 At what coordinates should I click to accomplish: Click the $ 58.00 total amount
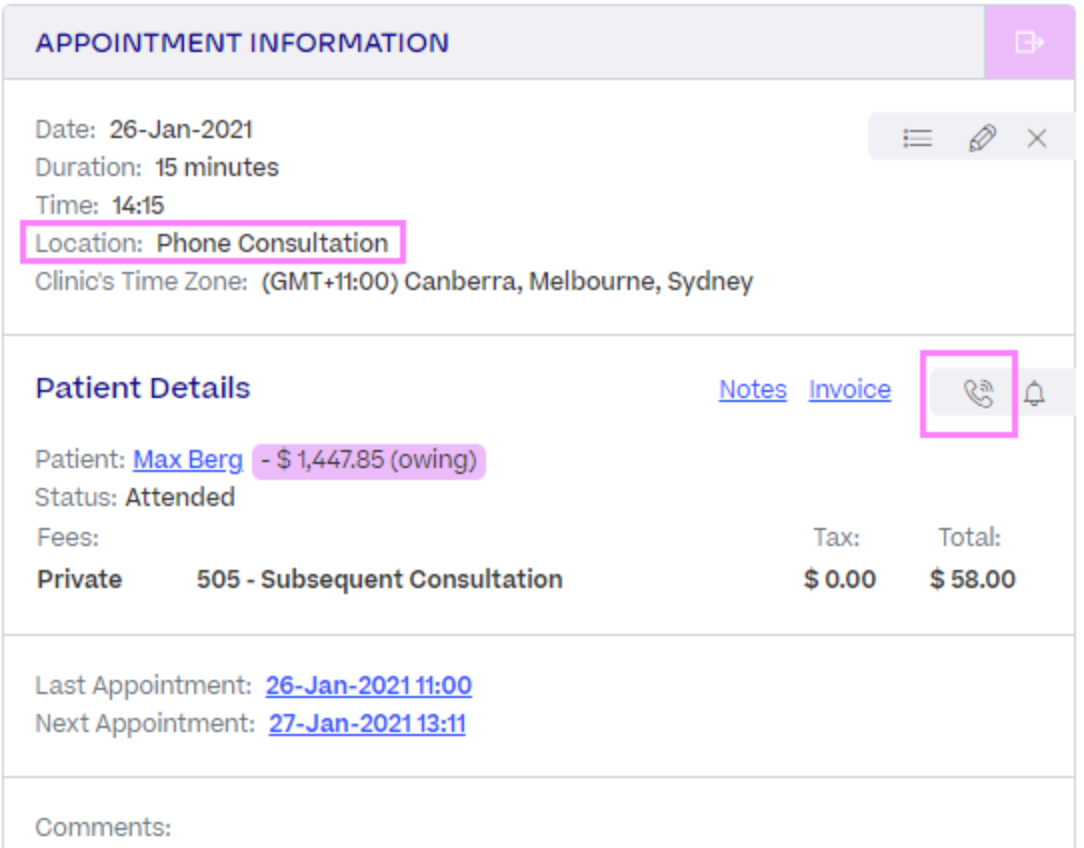point(973,579)
